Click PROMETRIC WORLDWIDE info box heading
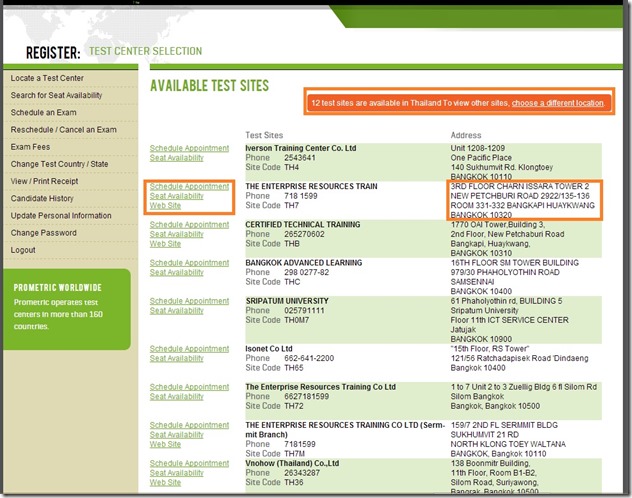Screen dimensions: 632x498 tap(58, 288)
